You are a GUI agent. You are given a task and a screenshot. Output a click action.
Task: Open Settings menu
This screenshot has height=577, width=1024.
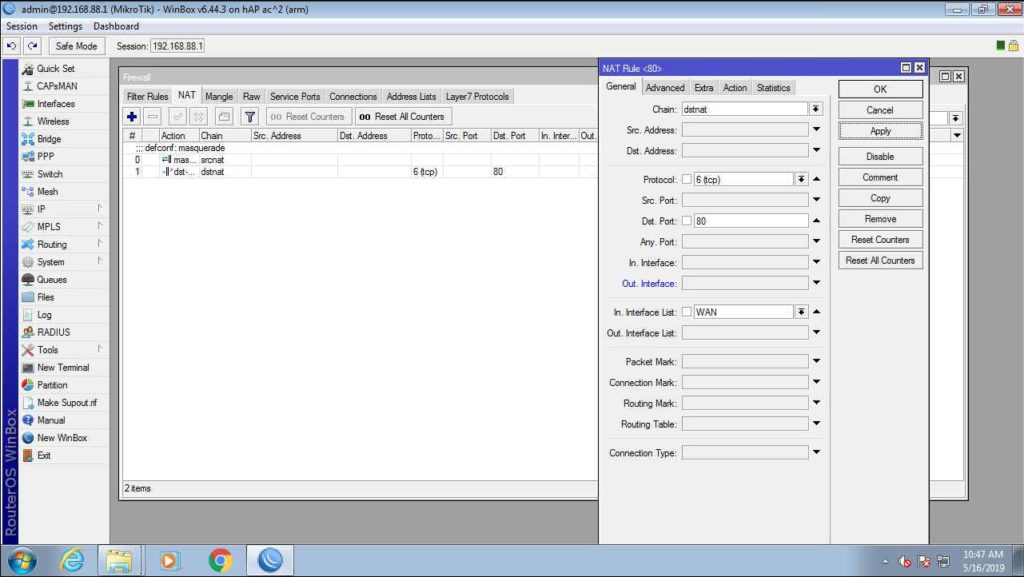click(65, 27)
